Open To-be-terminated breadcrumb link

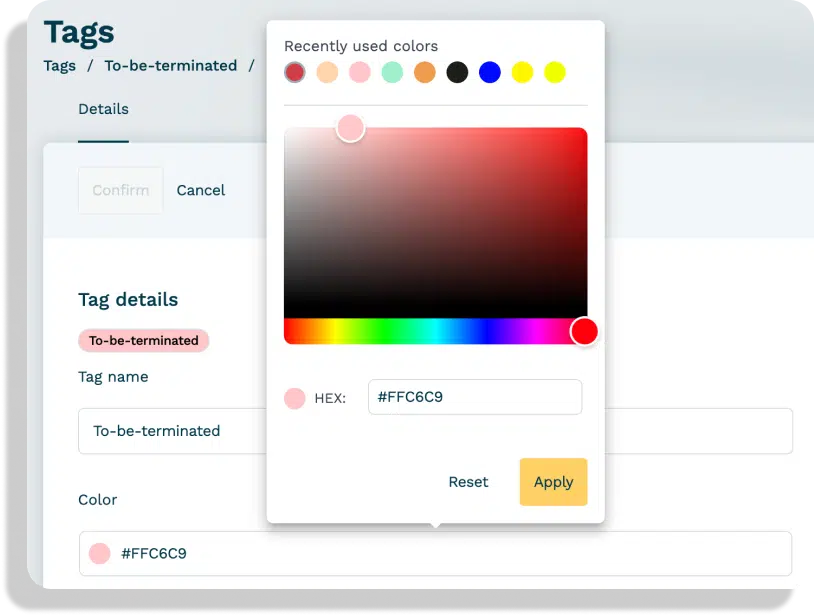point(171,66)
